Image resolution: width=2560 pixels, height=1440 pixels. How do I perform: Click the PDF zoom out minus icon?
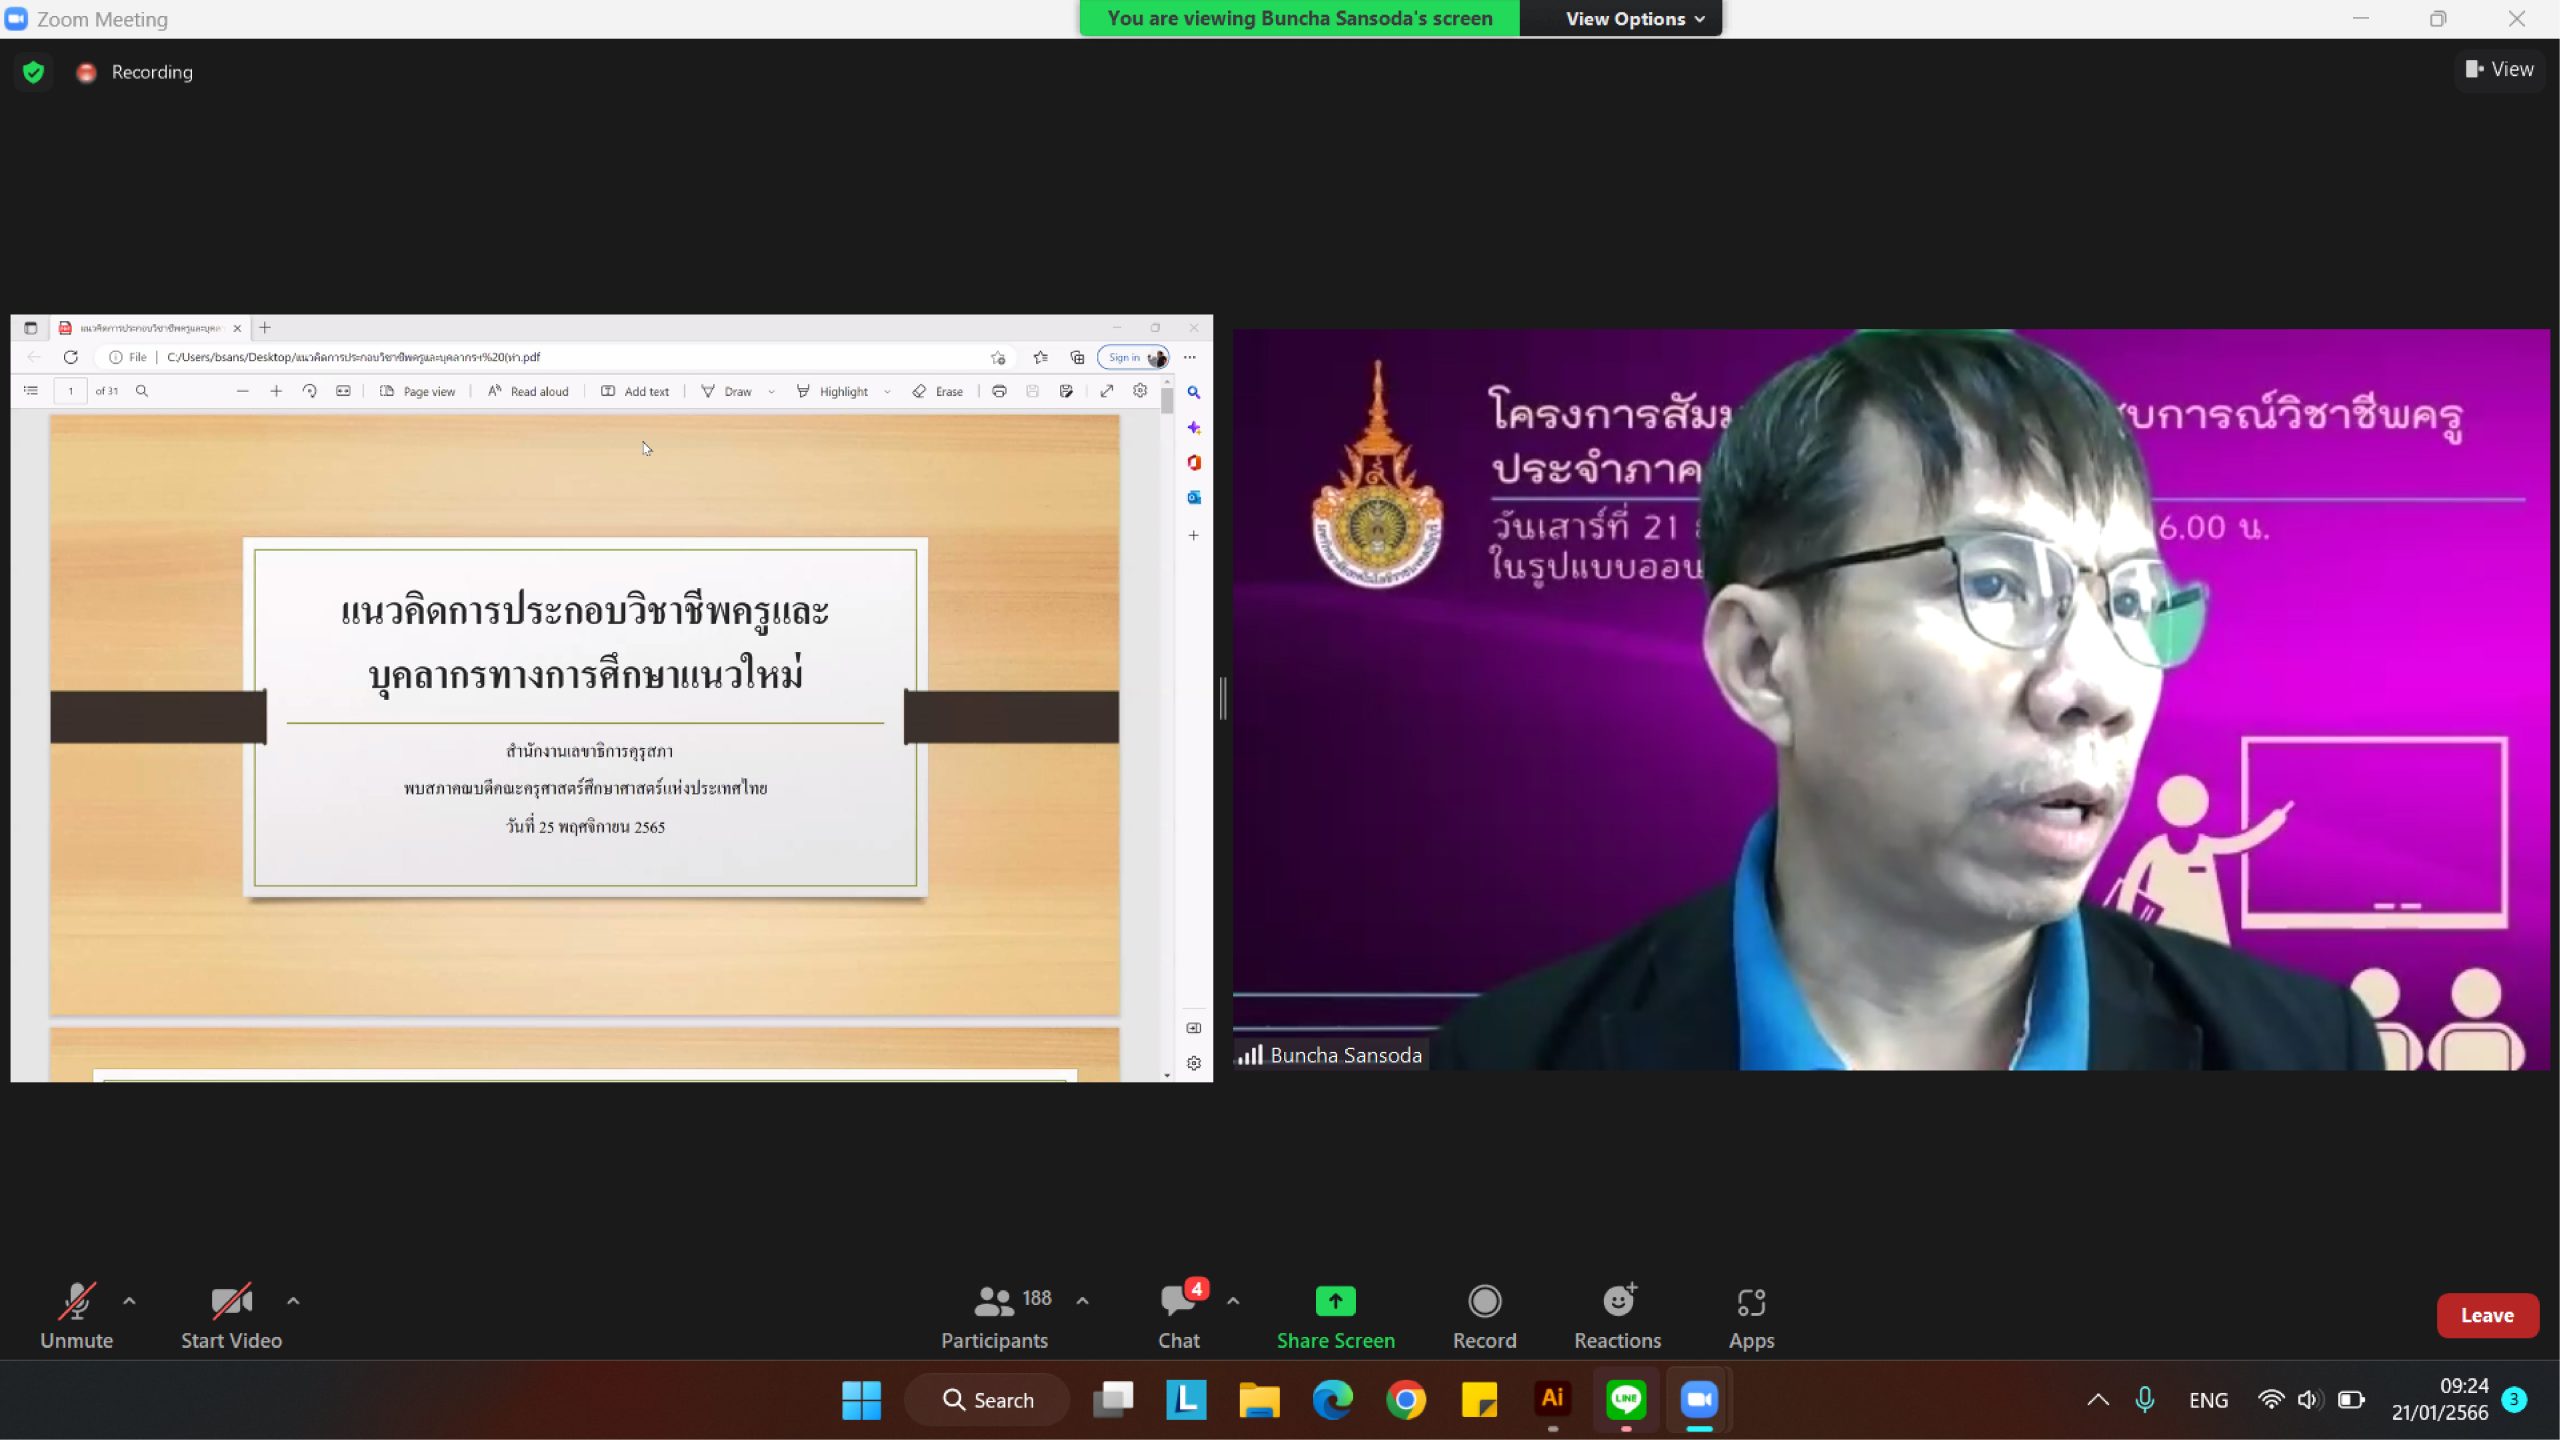click(242, 391)
